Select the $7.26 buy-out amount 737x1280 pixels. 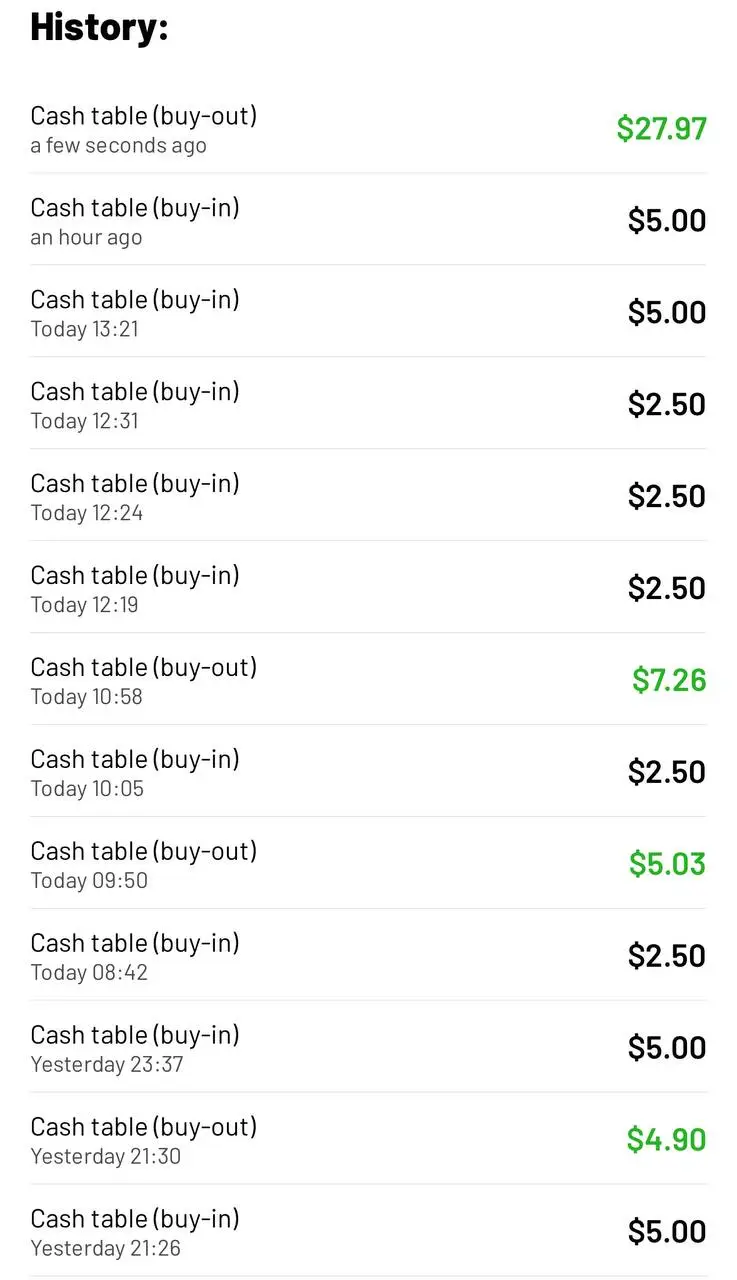tap(669, 680)
